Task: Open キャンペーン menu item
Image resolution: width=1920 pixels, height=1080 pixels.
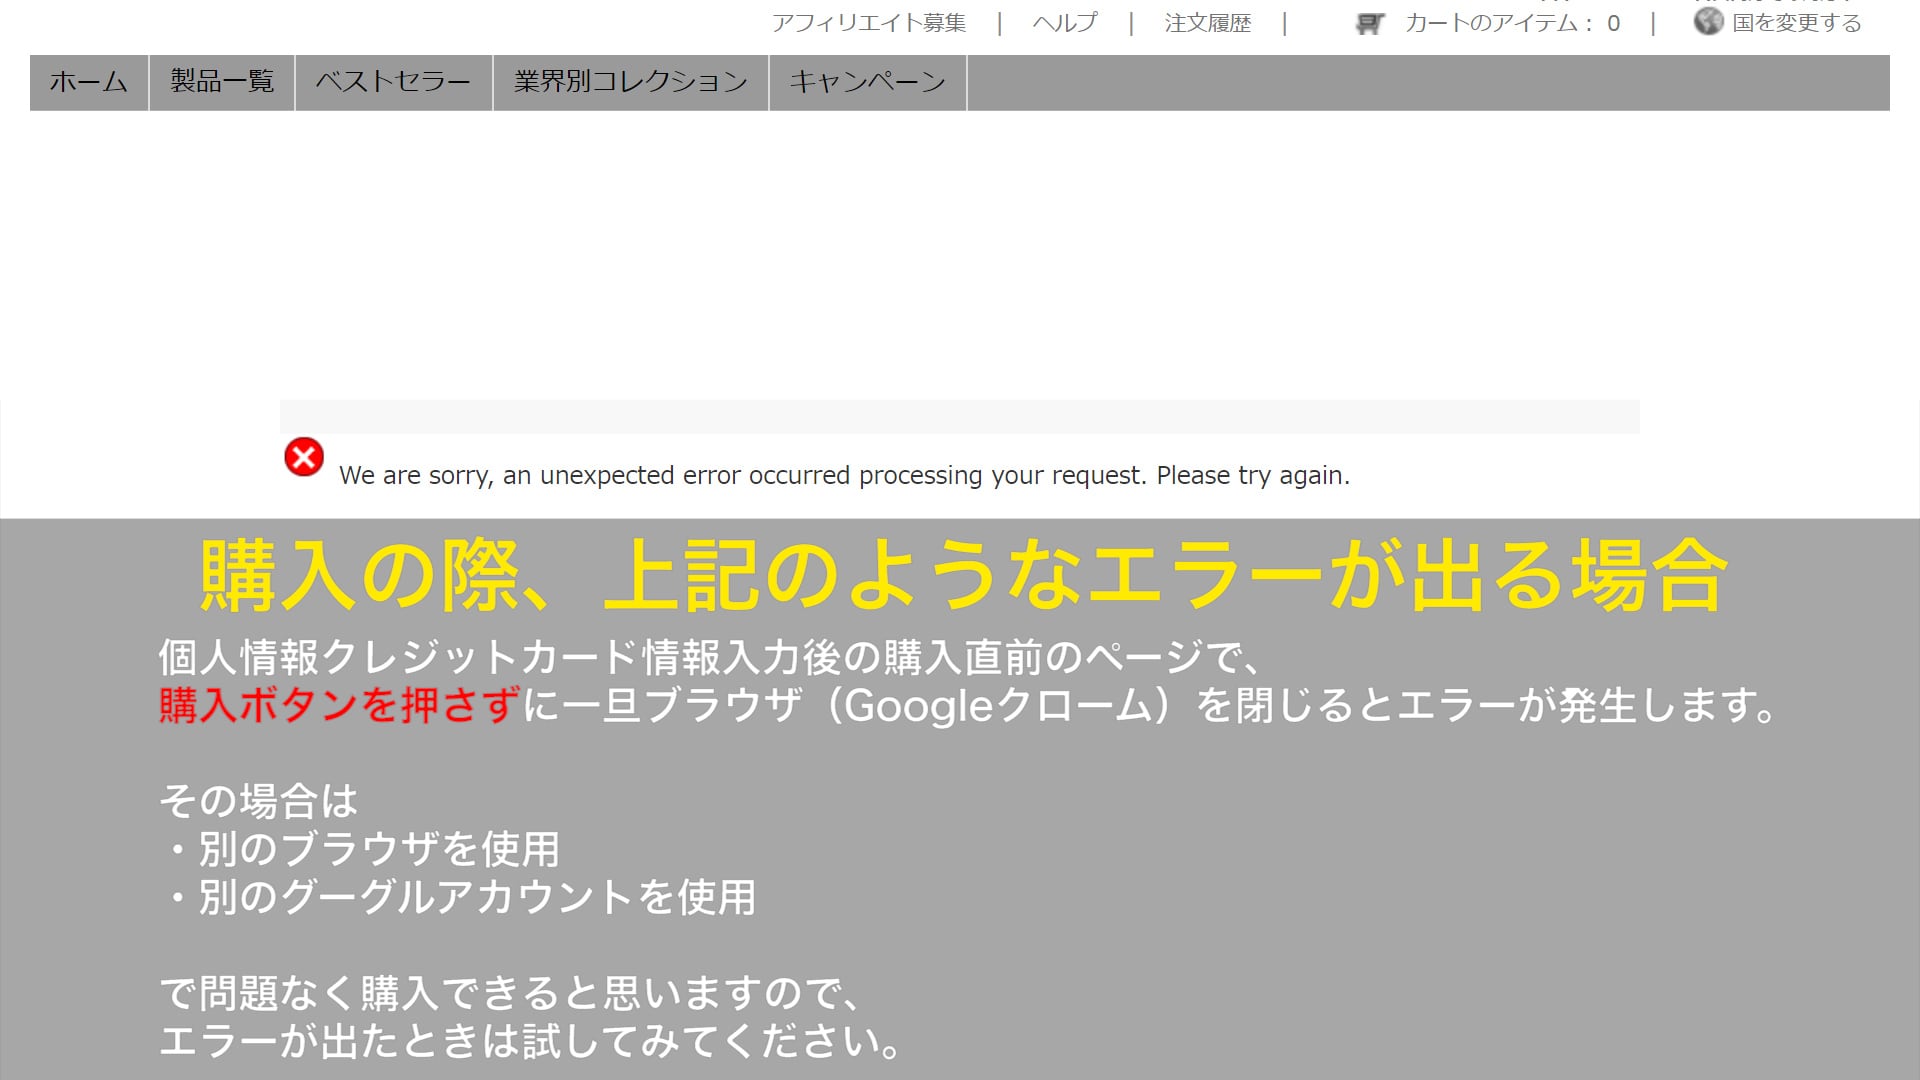Action: click(x=867, y=82)
